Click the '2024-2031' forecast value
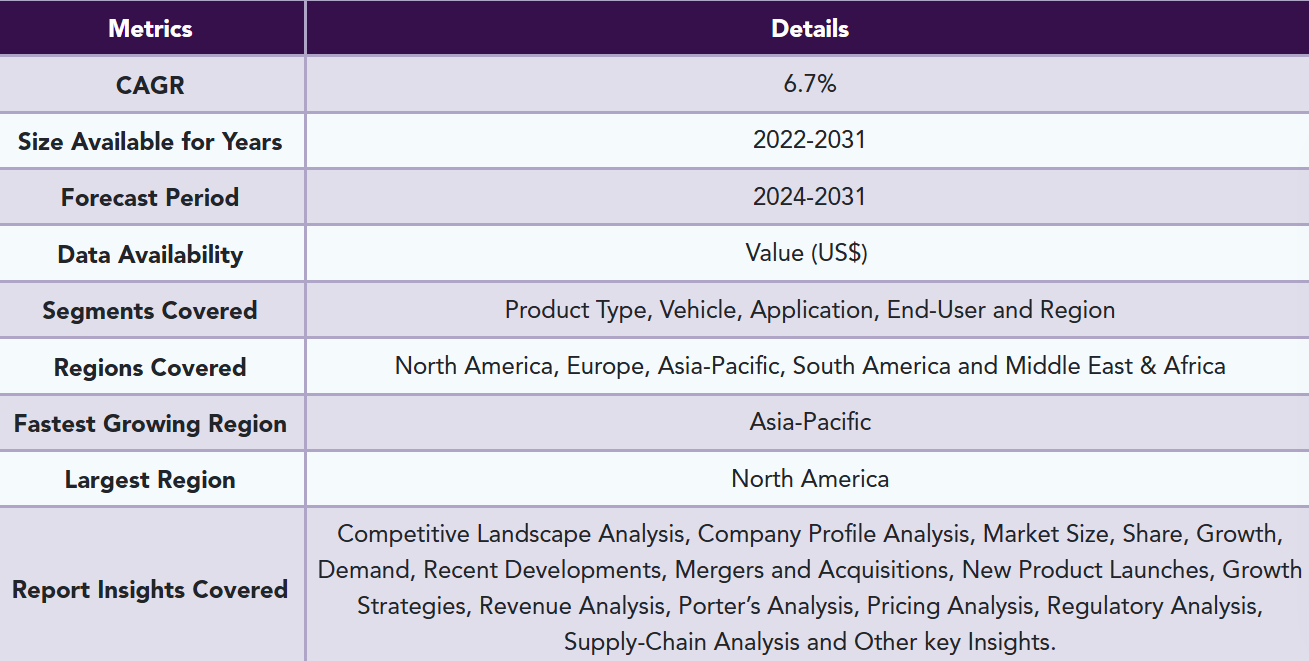This screenshot has height=661, width=1309. [x=810, y=196]
